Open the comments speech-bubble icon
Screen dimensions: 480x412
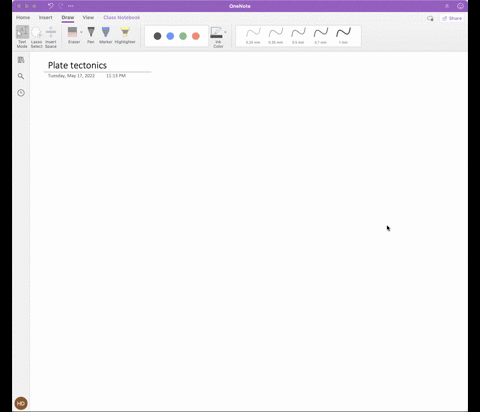point(430,18)
